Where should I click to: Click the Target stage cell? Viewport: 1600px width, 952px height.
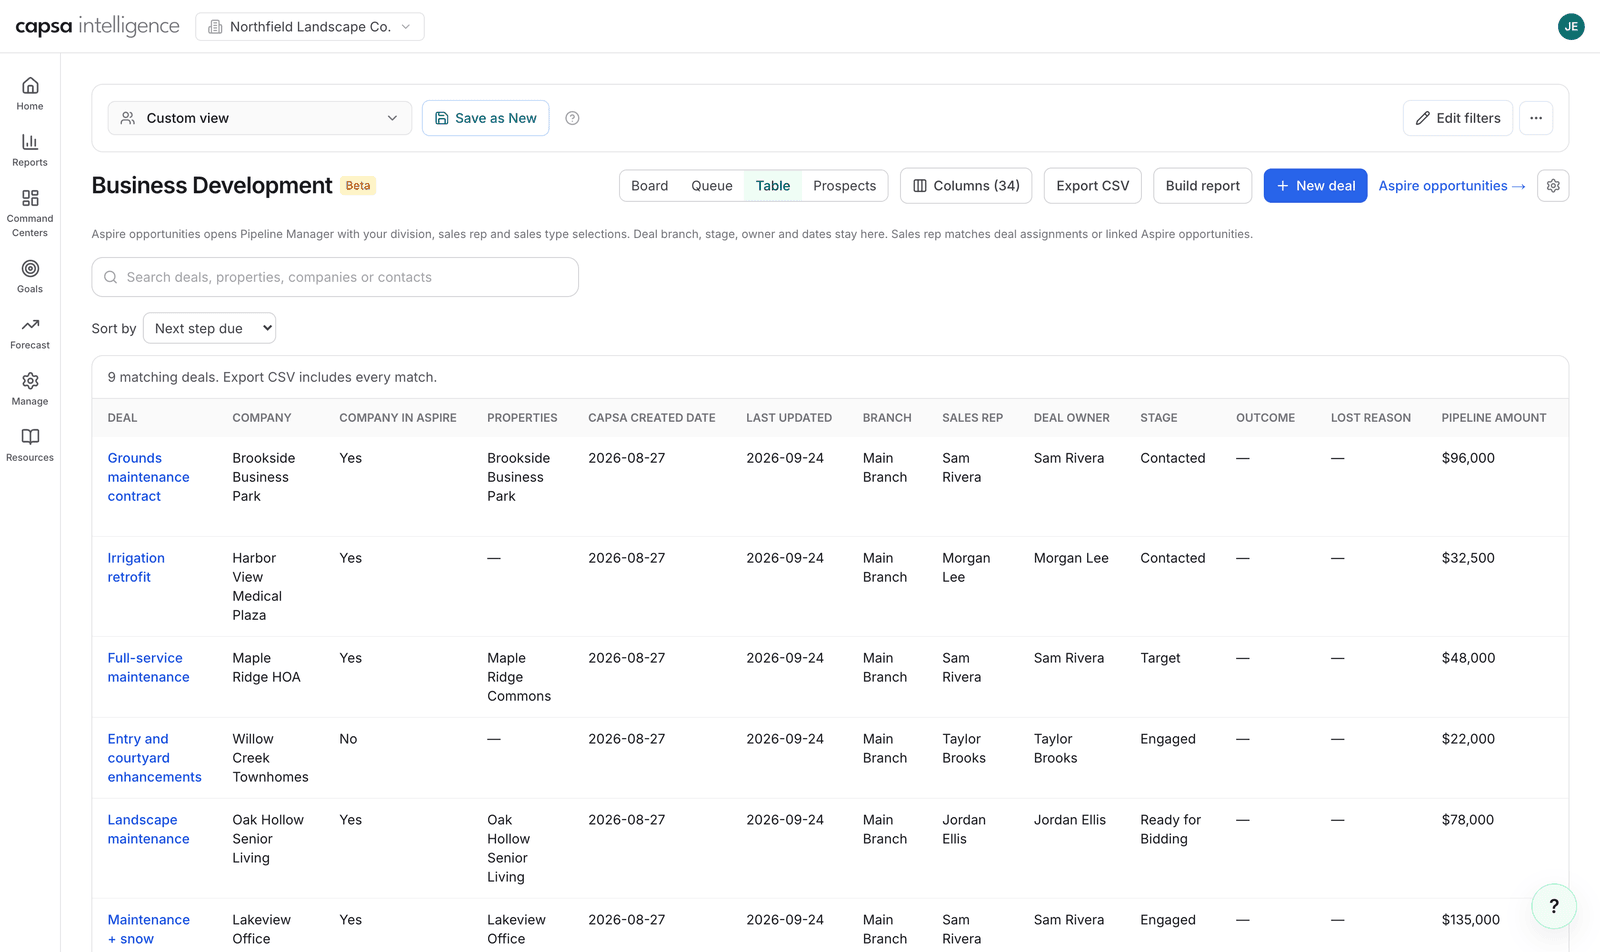click(x=1160, y=658)
